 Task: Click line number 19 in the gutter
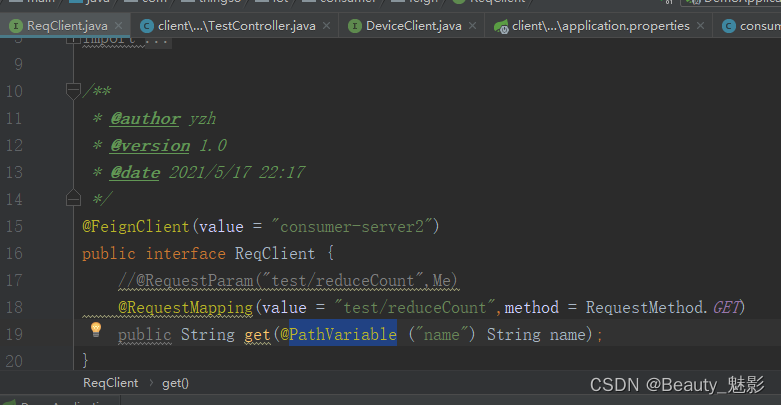click(14, 334)
